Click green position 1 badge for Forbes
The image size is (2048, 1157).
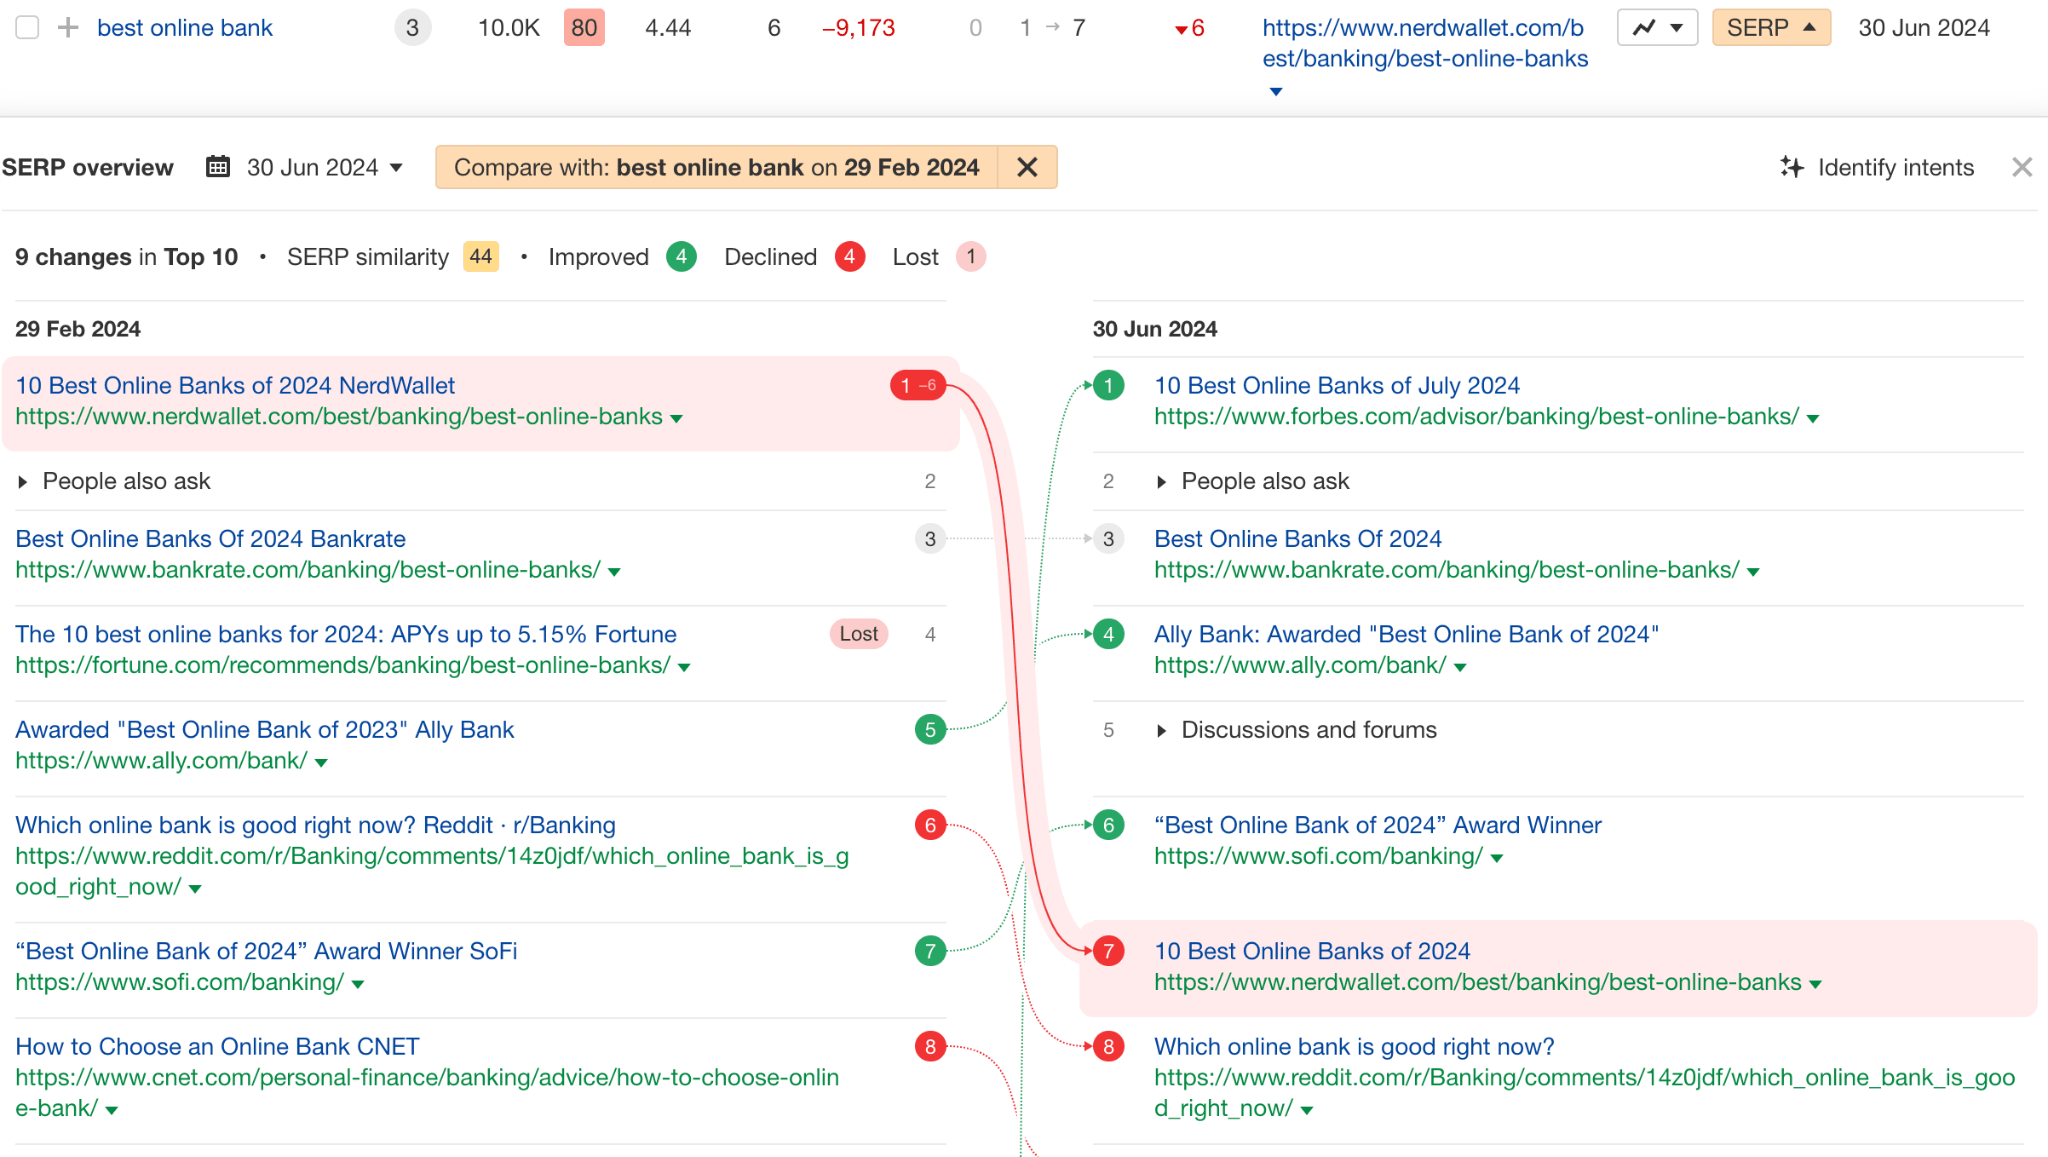tap(1108, 385)
